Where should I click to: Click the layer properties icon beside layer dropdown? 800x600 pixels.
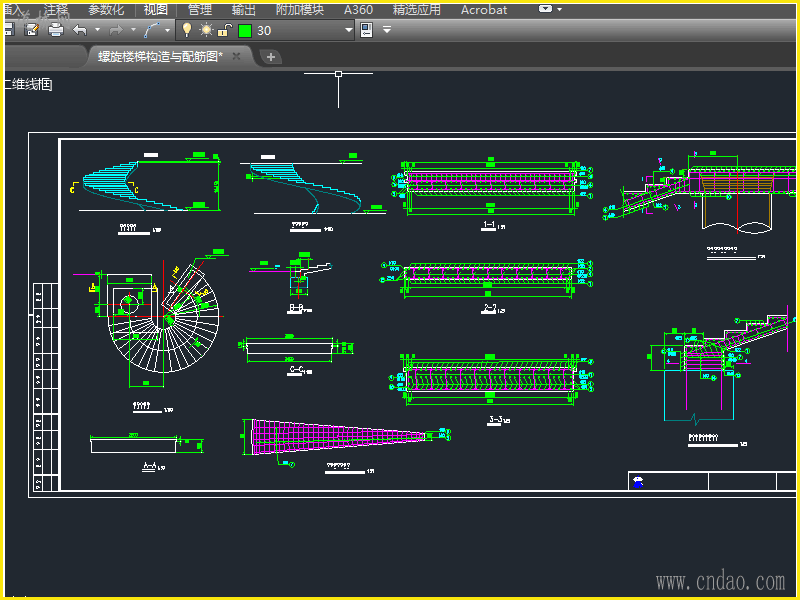click(x=366, y=30)
